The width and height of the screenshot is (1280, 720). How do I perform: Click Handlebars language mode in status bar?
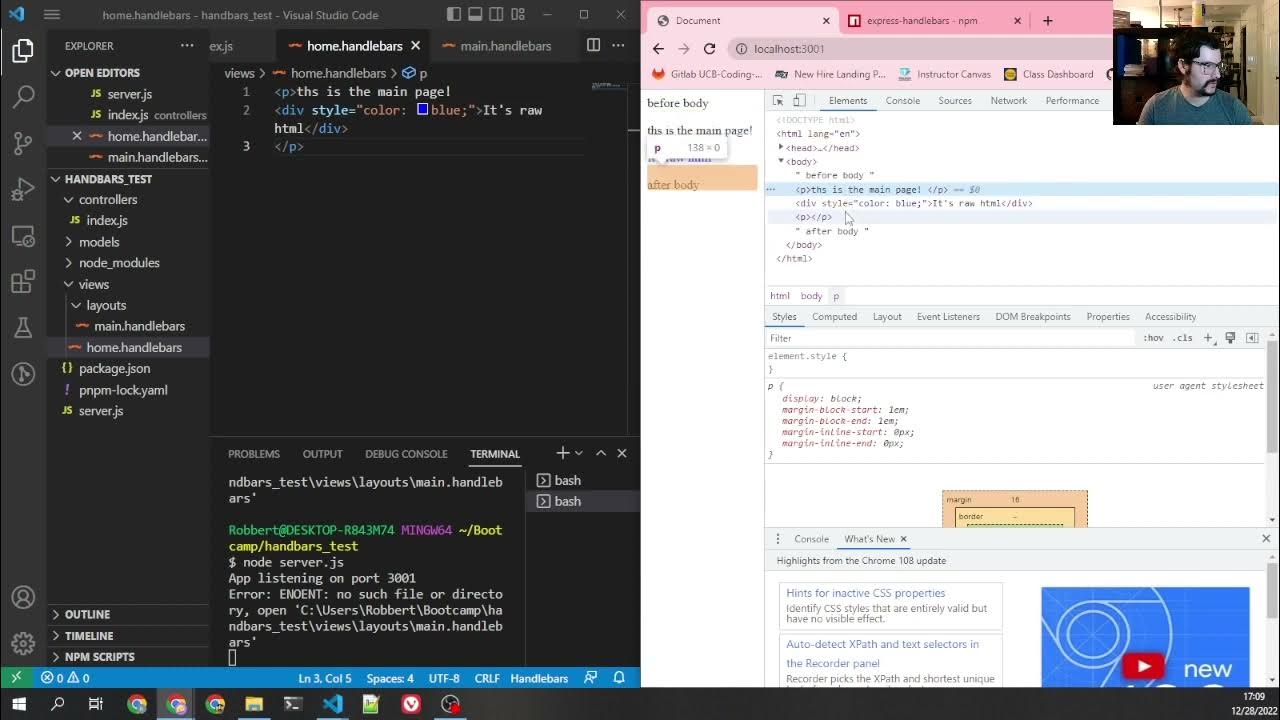539,678
